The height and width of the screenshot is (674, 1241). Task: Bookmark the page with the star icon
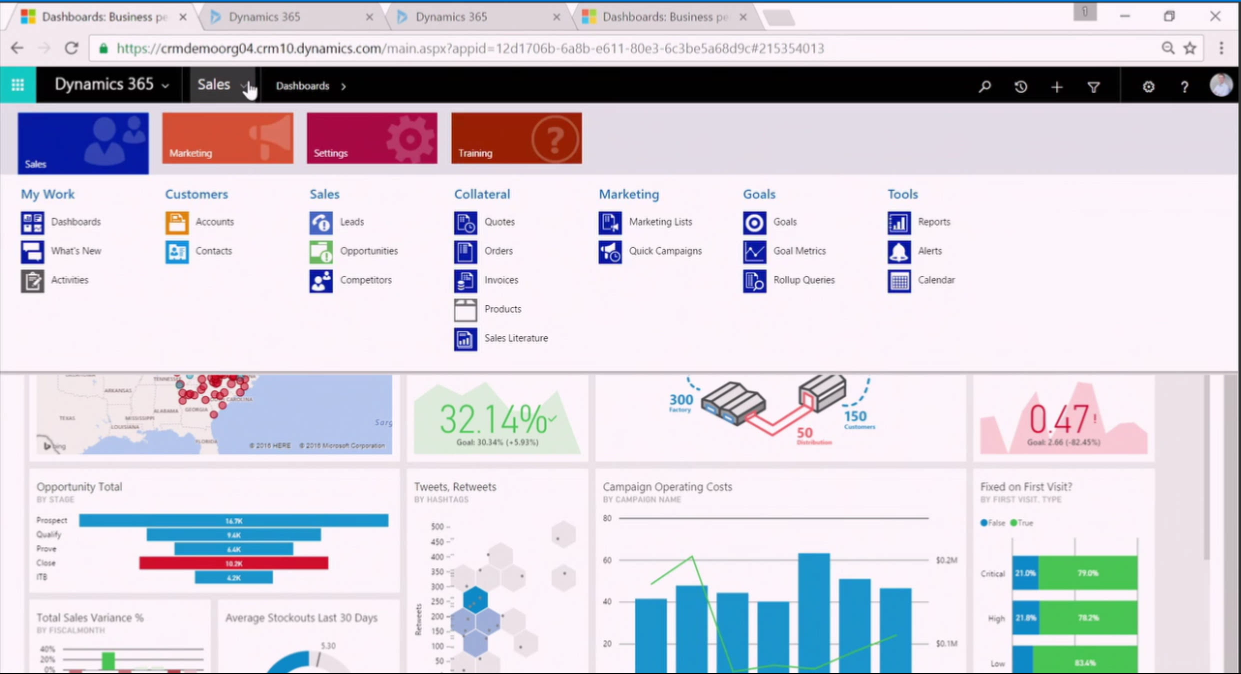coord(1190,48)
